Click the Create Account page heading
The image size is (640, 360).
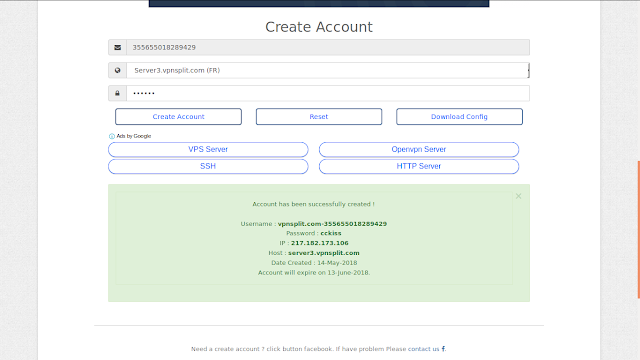tap(319, 27)
